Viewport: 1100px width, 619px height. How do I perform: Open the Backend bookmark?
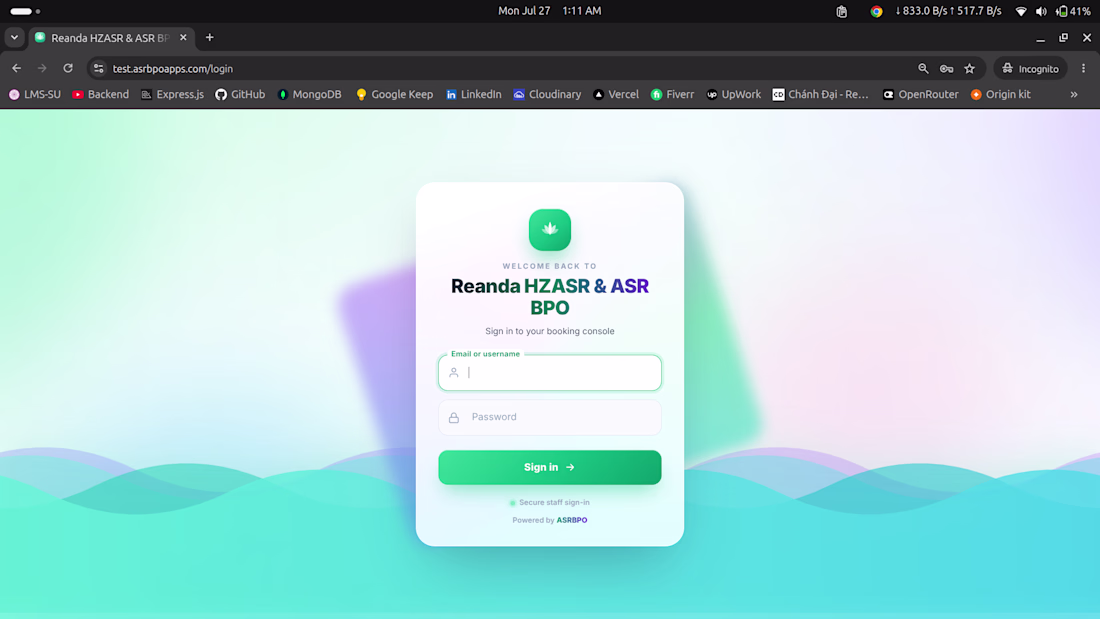(100, 94)
